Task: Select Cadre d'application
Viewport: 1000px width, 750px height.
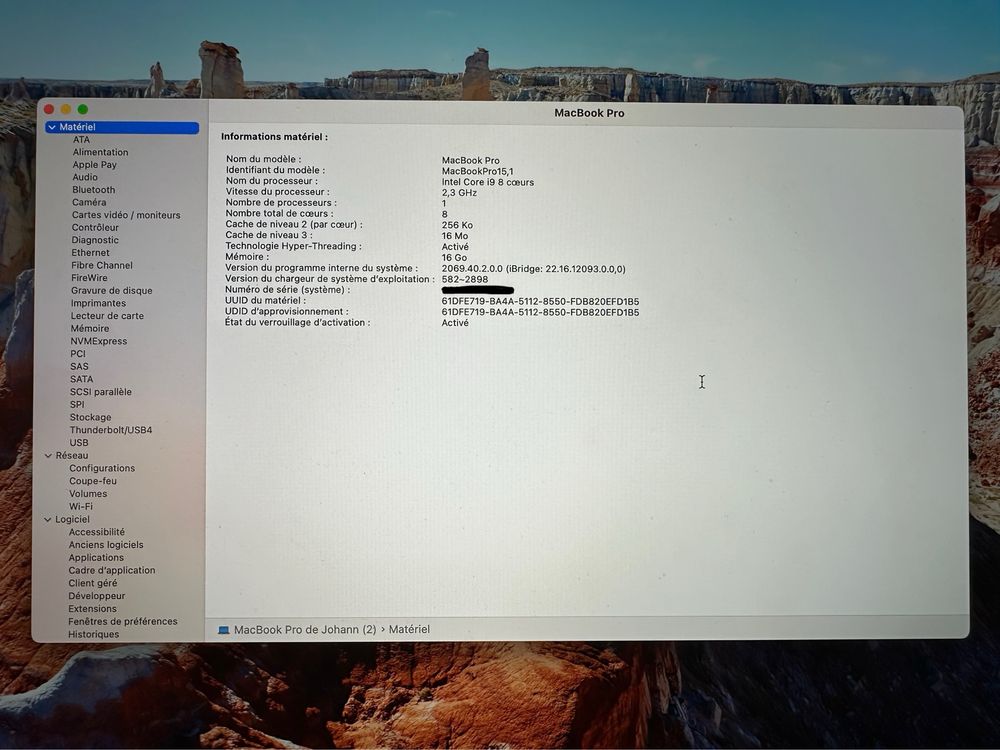Action: (112, 571)
